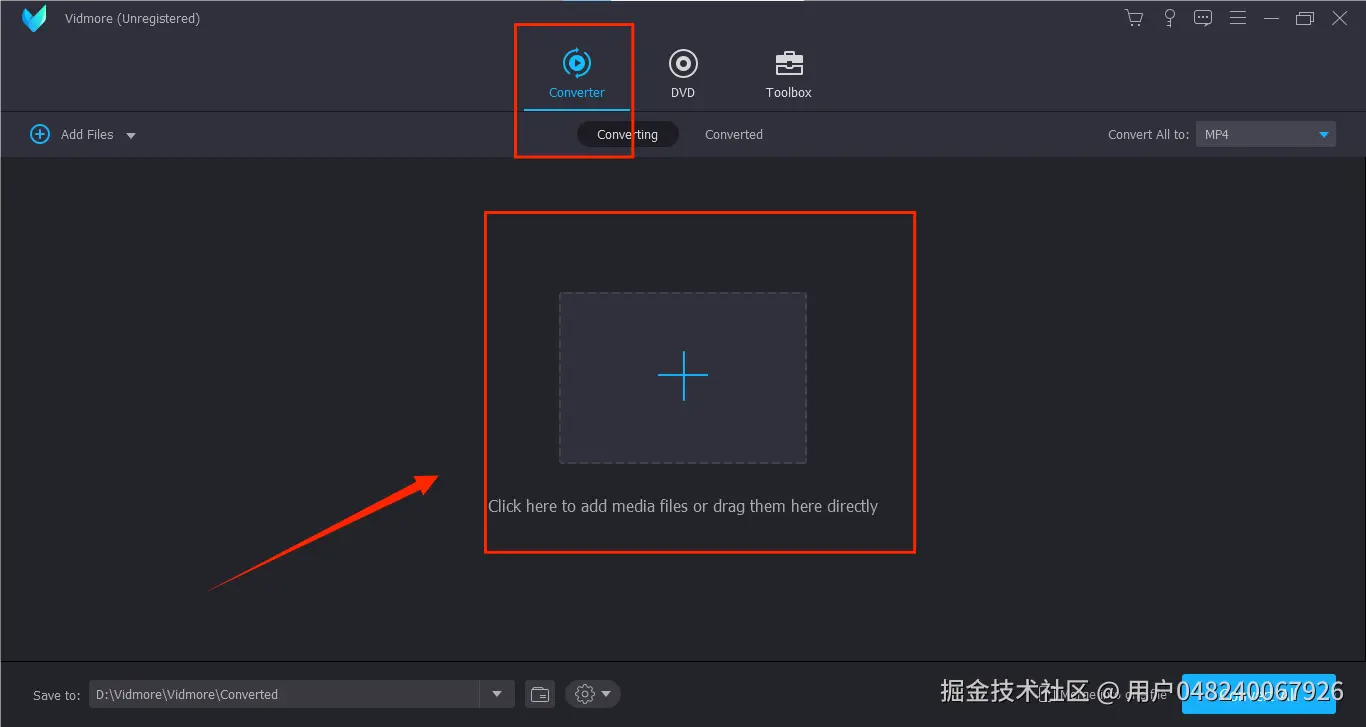Click the key register icon
Screen dimensions: 1366x727
click(1169, 18)
